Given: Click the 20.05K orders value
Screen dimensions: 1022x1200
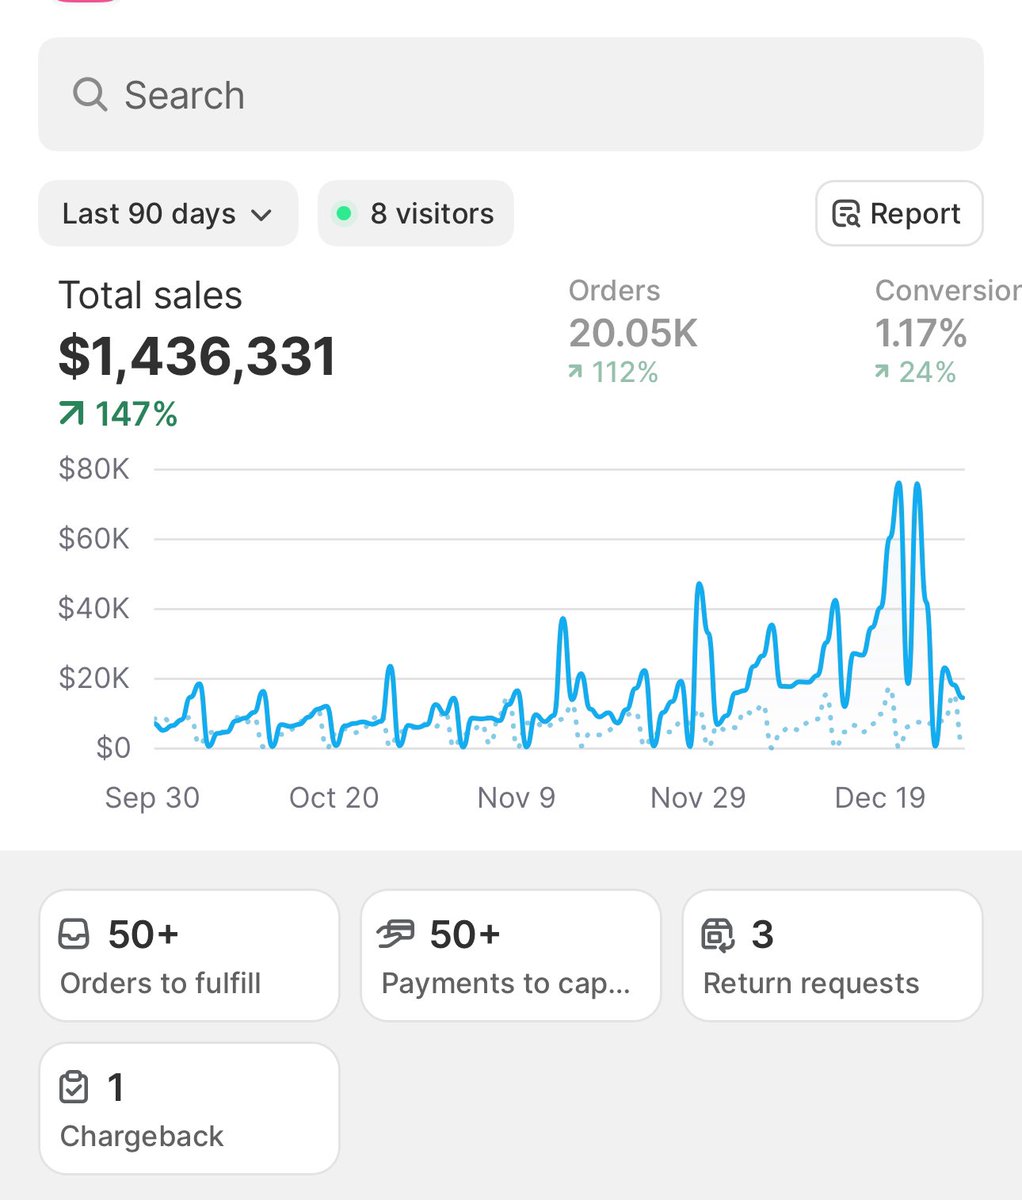Looking at the screenshot, I should pyautogui.click(x=633, y=333).
